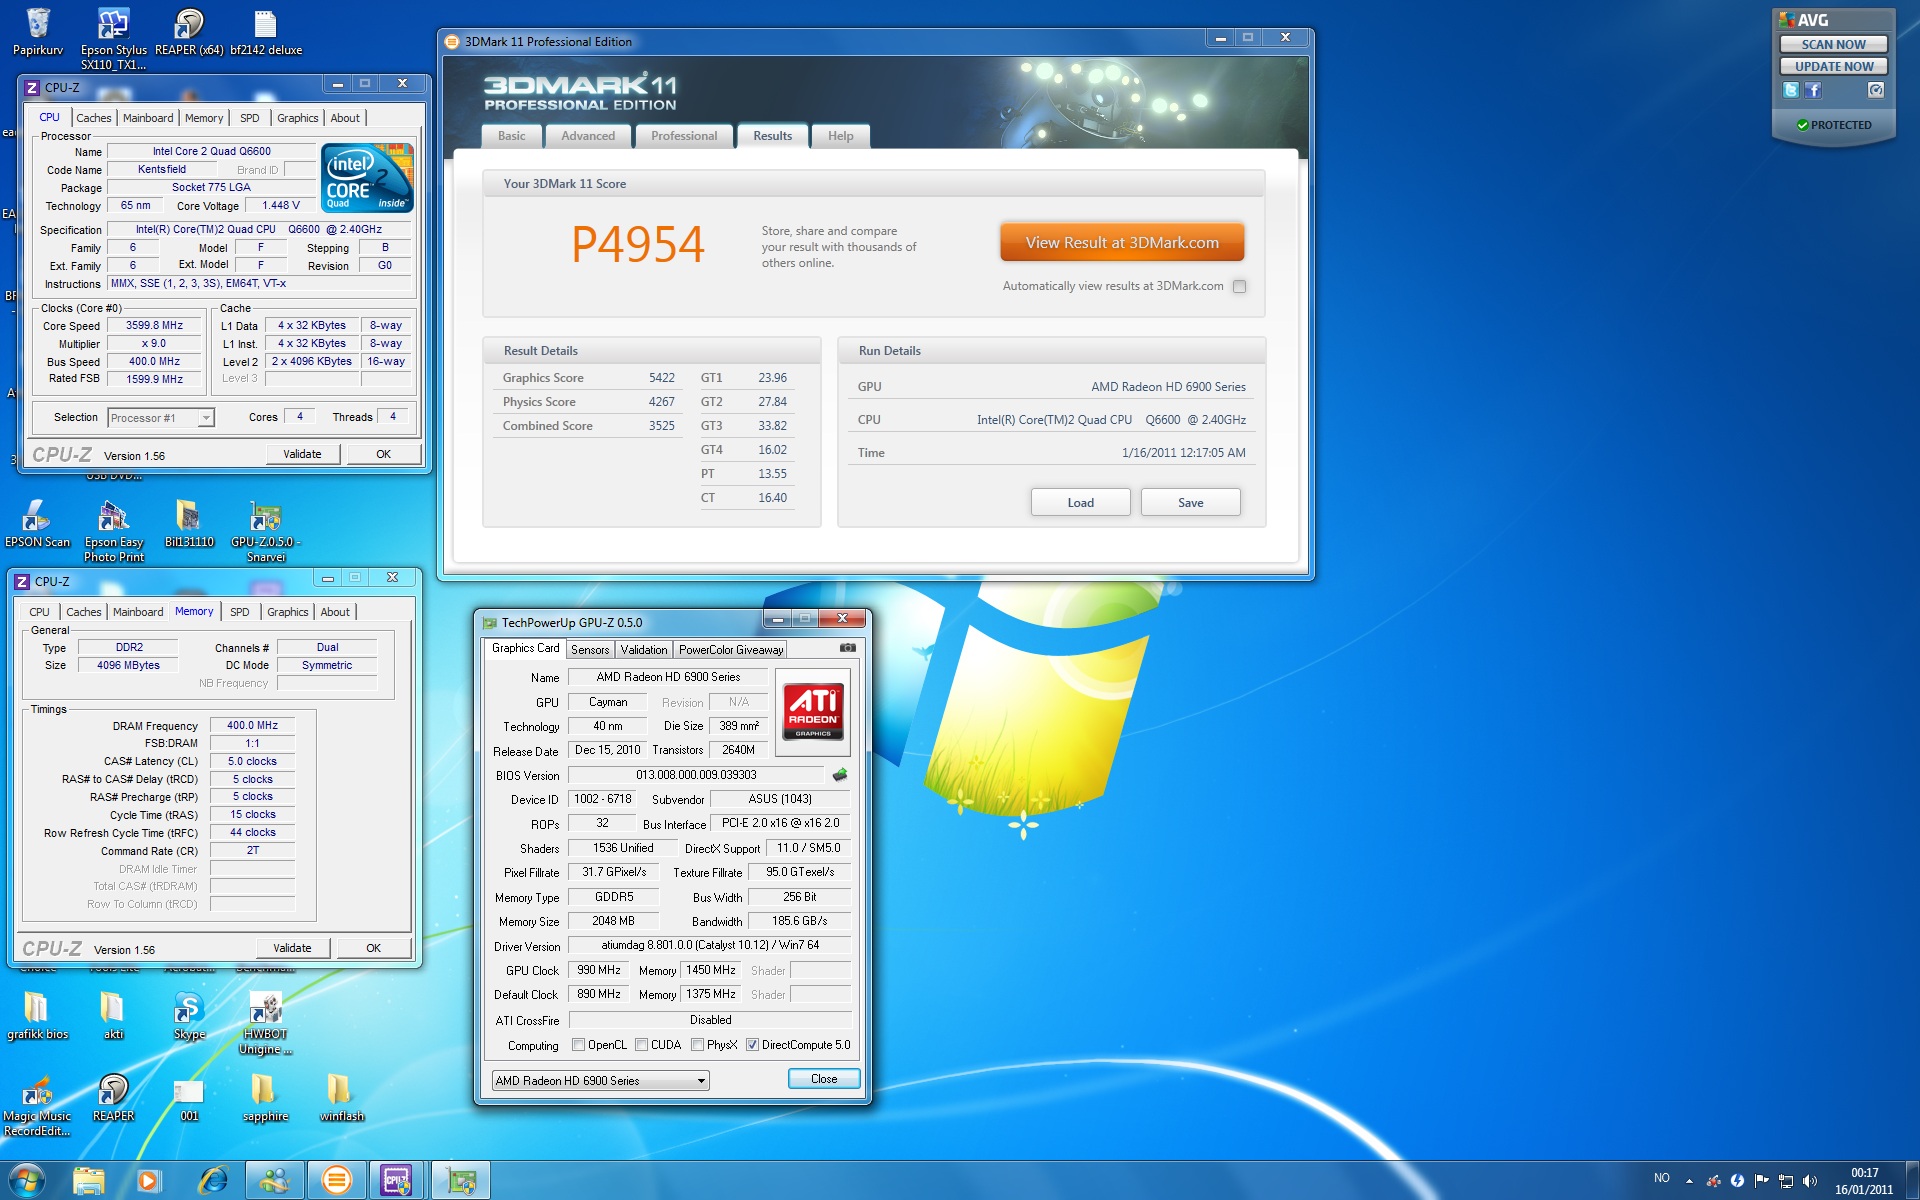The height and width of the screenshot is (1200, 1920).
Task: Select Validation tab in GPU-Z
Action: coord(644,650)
